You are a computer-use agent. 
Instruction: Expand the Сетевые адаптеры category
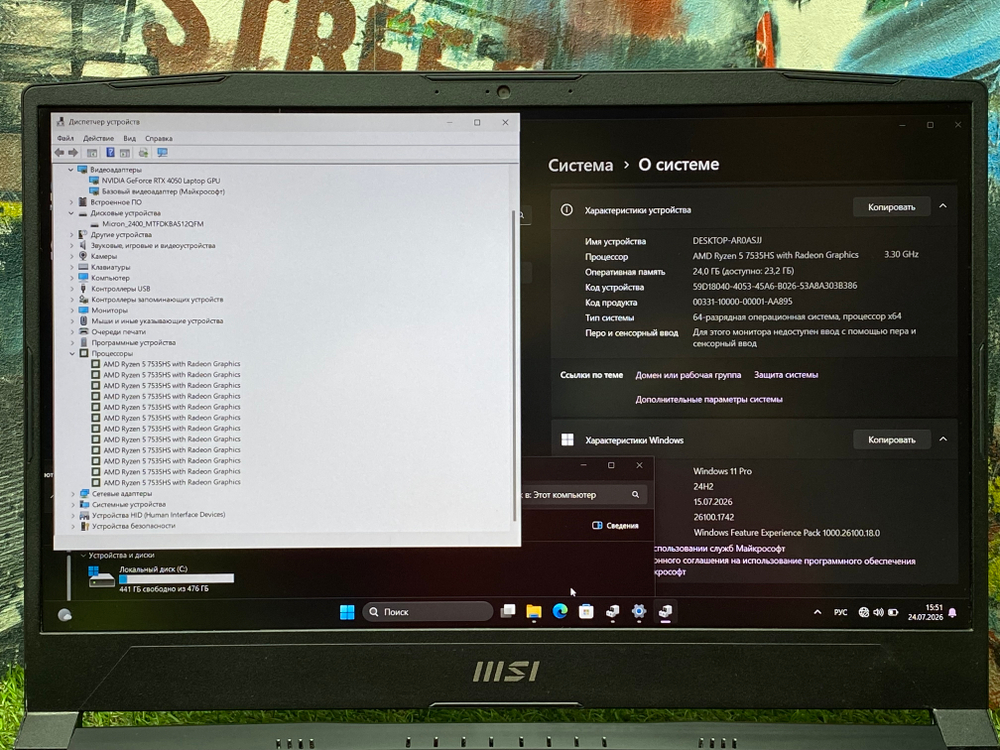pos(73,494)
